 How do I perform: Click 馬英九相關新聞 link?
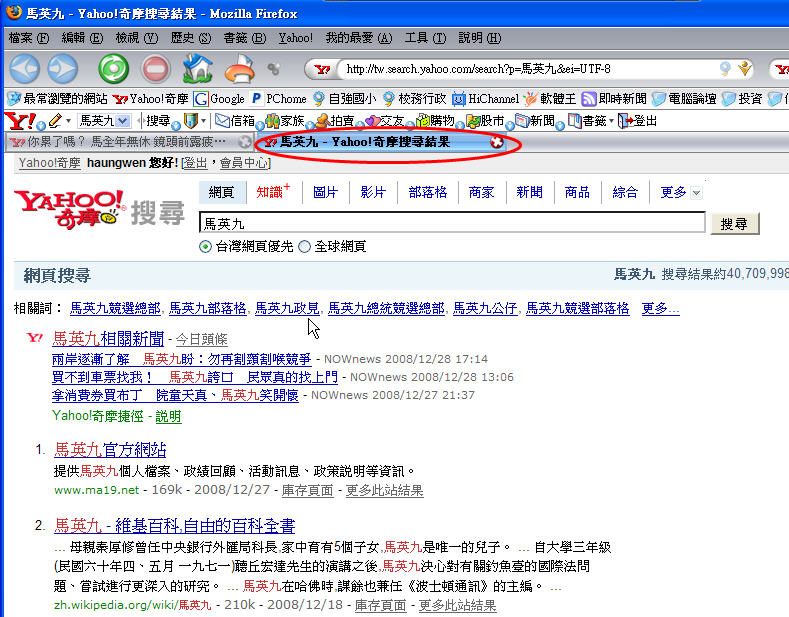click(108, 339)
